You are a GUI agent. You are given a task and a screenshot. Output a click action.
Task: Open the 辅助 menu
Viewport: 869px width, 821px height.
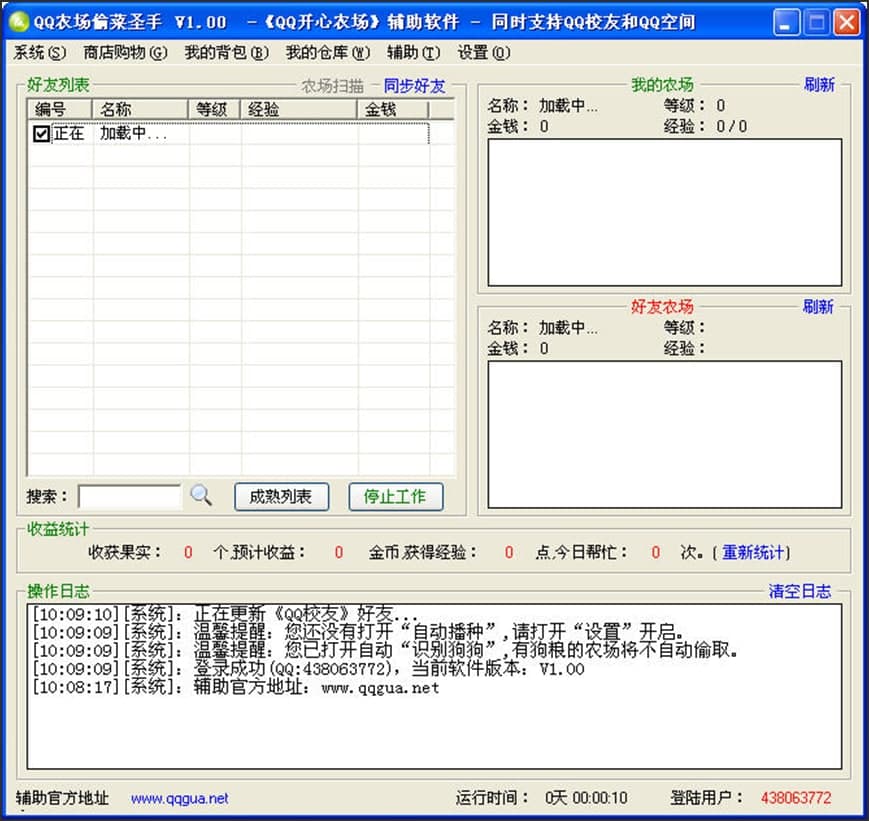[413, 53]
